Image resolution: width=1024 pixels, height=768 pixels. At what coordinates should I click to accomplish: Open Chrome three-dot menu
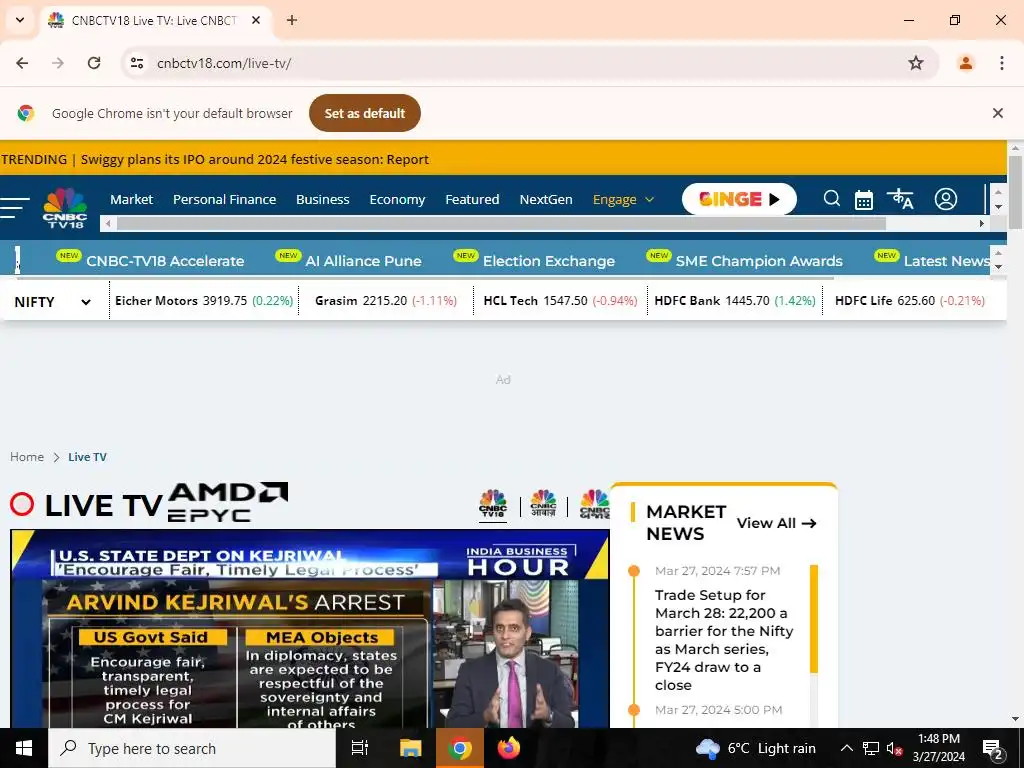pos(1001,63)
